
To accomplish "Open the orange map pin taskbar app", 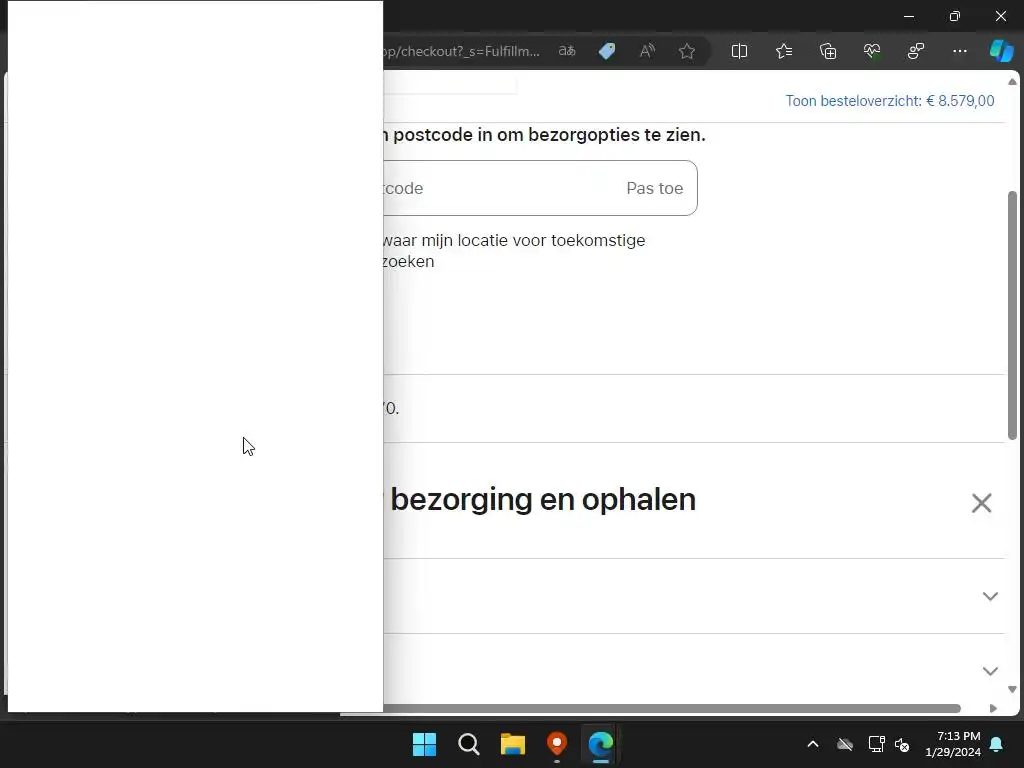I will tap(556, 744).
